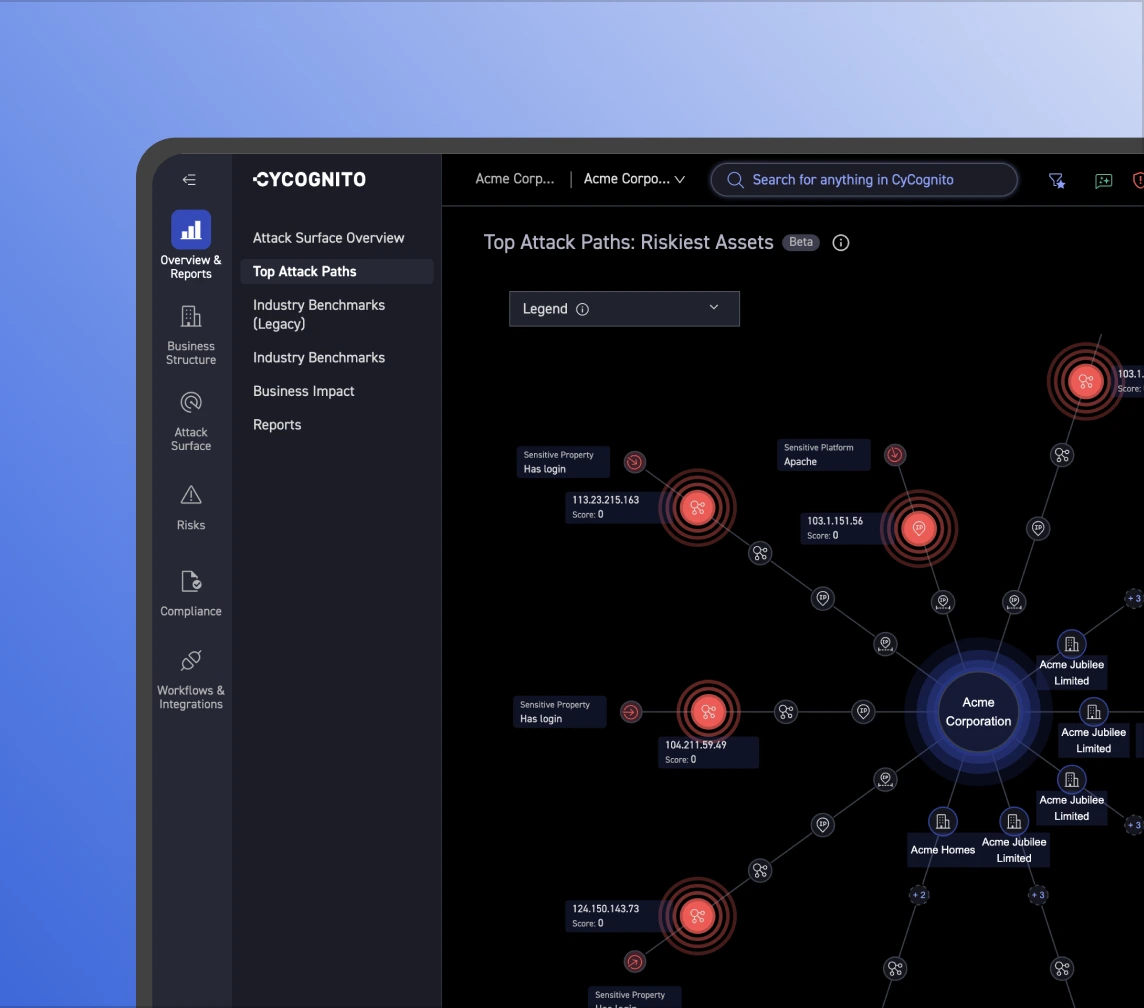This screenshot has width=1144, height=1008.
Task: Open the Acme Corpo... organization dropdown
Action: 634,180
